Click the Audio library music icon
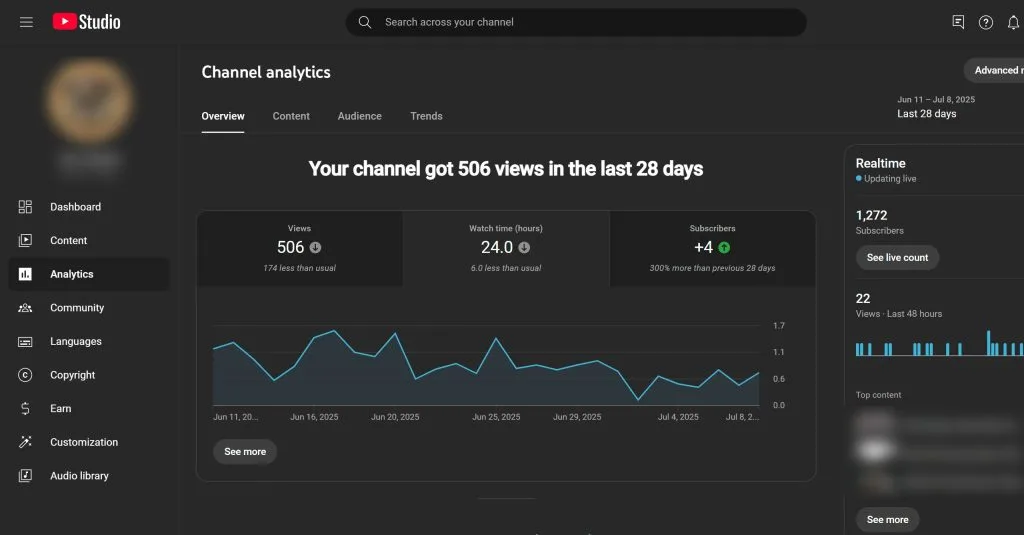The height and width of the screenshot is (535, 1024). pyautogui.click(x=25, y=476)
